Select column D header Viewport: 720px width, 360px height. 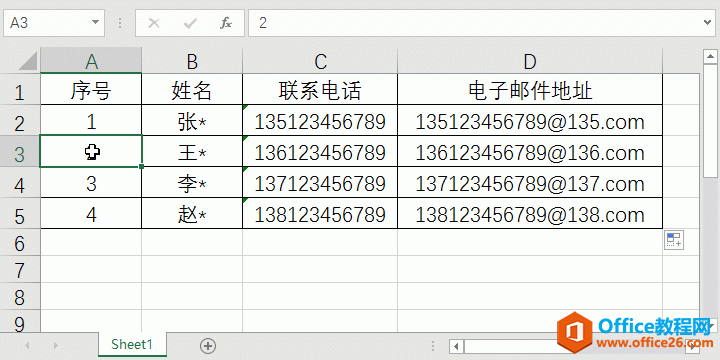[x=530, y=62]
